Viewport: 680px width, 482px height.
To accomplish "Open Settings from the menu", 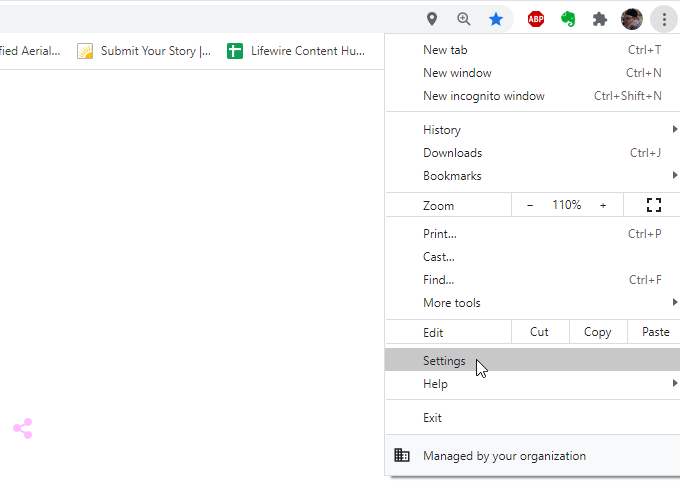I will (x=444, y=361).
